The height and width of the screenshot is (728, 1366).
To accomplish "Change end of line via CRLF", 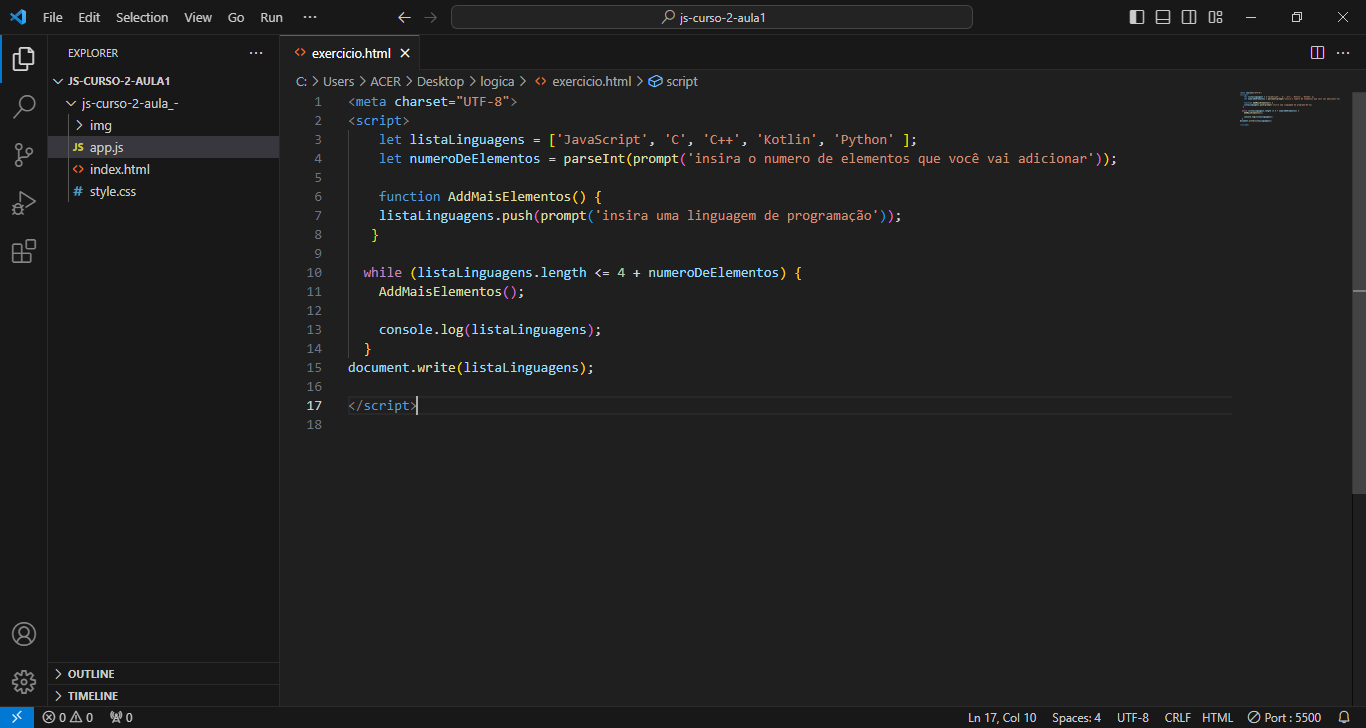I will (1177, 717).
